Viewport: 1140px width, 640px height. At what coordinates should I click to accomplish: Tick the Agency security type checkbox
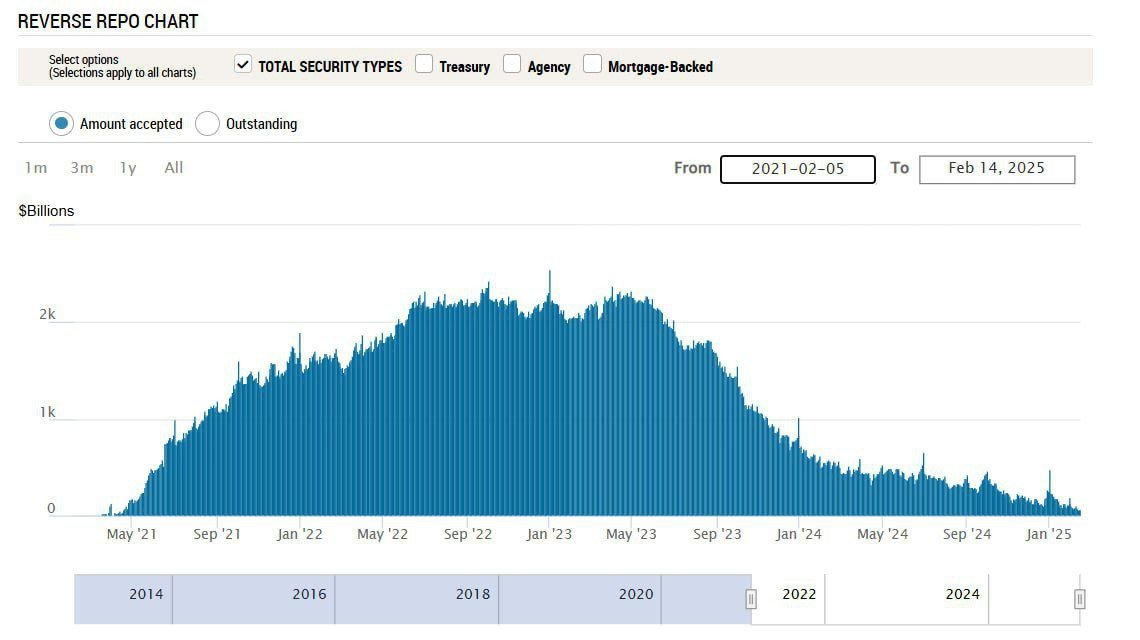512,65
